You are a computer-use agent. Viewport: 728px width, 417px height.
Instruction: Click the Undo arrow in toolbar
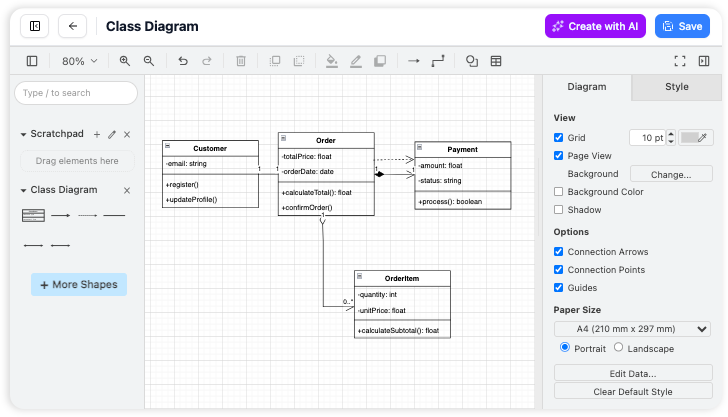coord(182,61)
